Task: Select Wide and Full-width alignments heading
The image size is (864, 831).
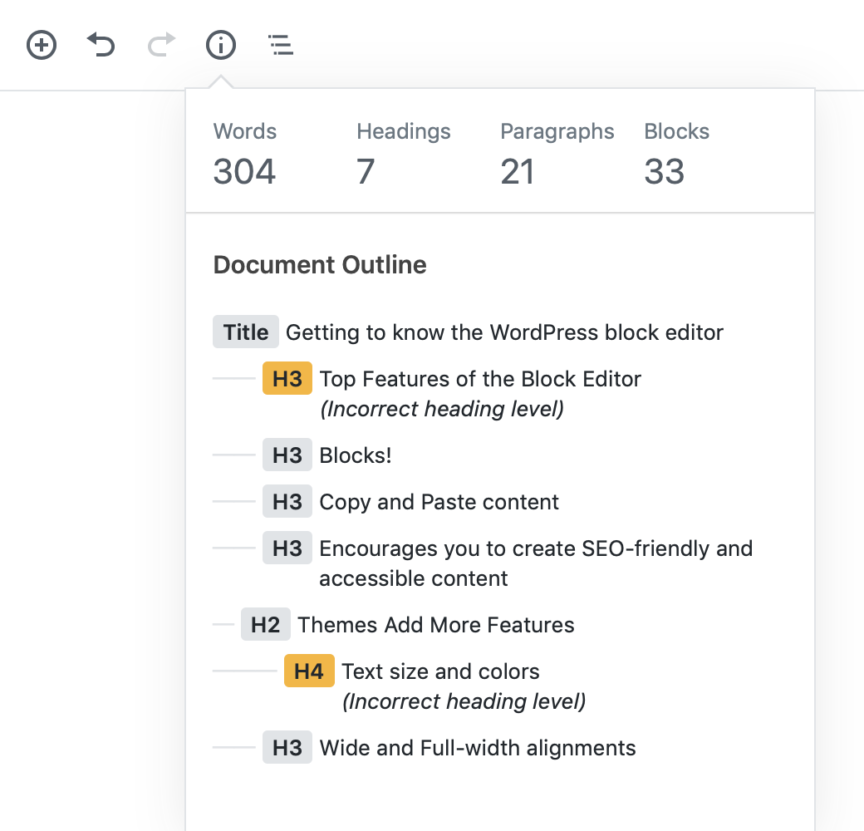Action: coord(478,748)
